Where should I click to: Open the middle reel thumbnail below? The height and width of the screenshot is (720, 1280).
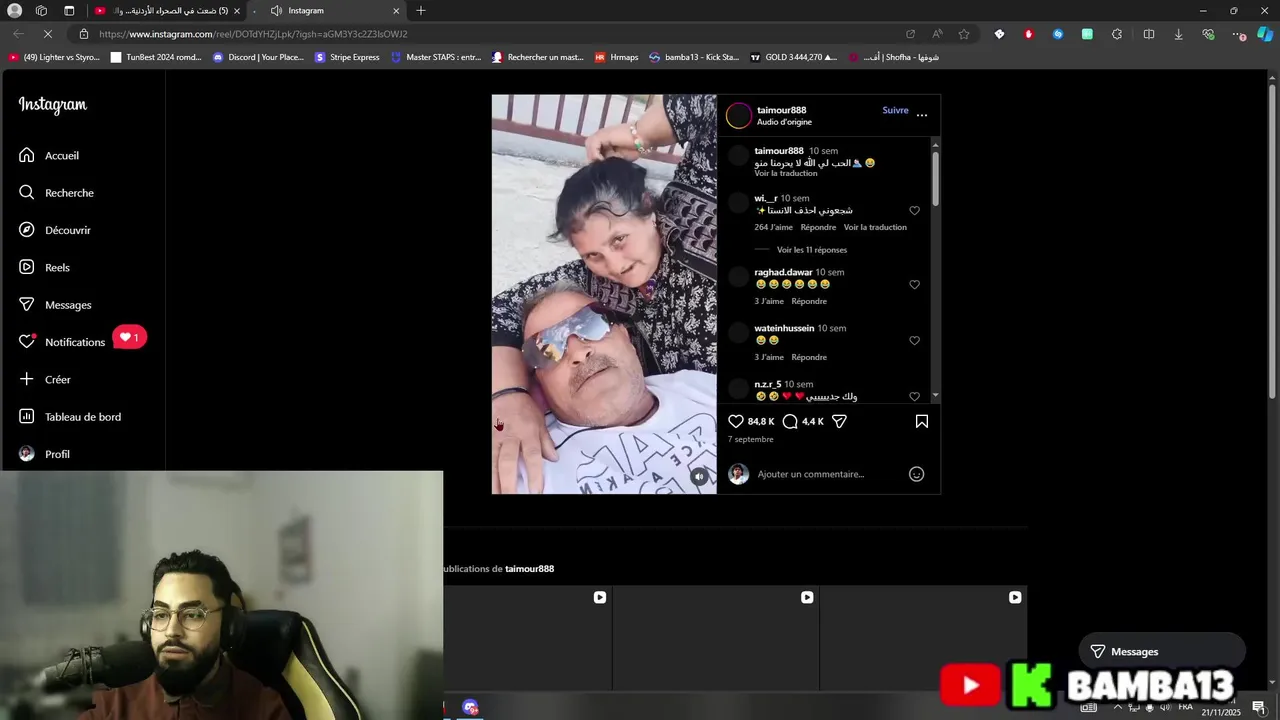(x=716, y=638)
